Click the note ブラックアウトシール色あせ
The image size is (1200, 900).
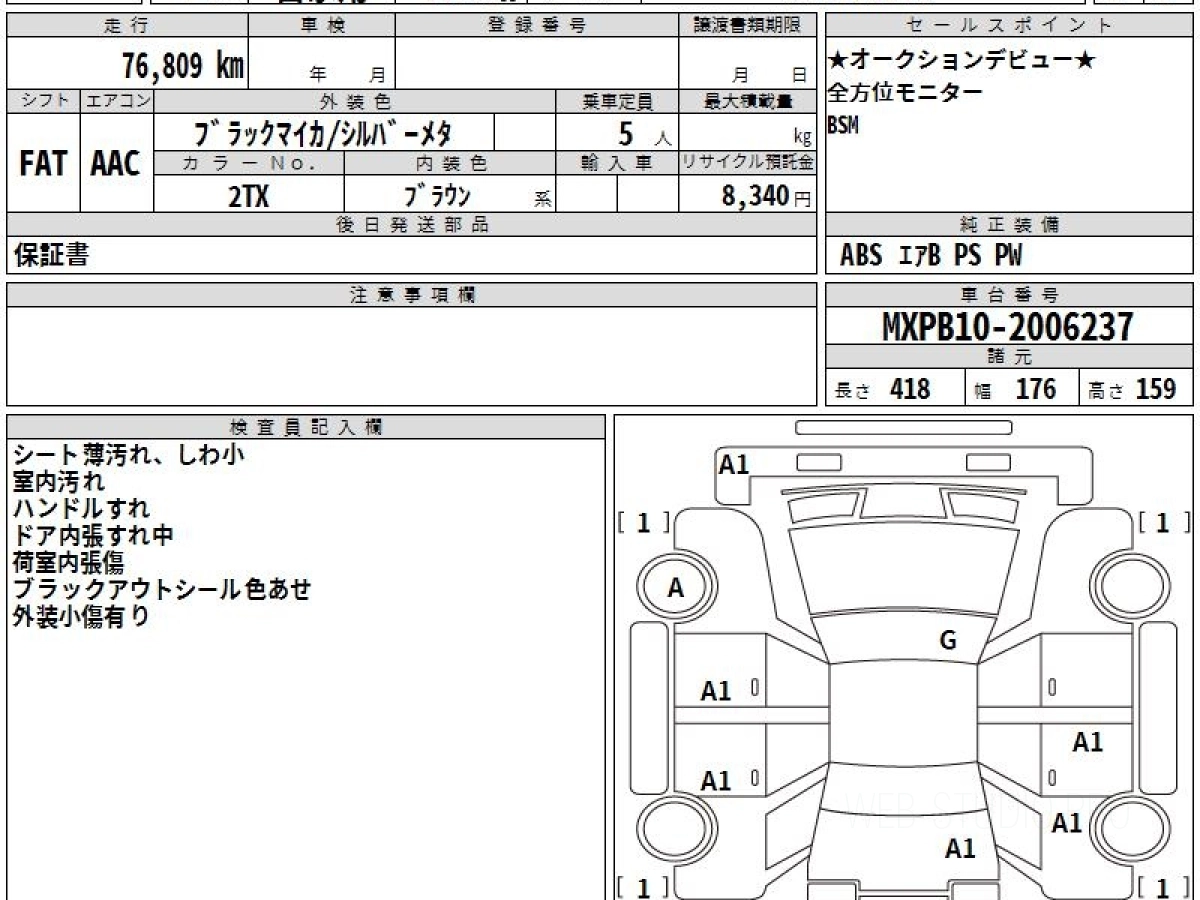pos(162,589)
